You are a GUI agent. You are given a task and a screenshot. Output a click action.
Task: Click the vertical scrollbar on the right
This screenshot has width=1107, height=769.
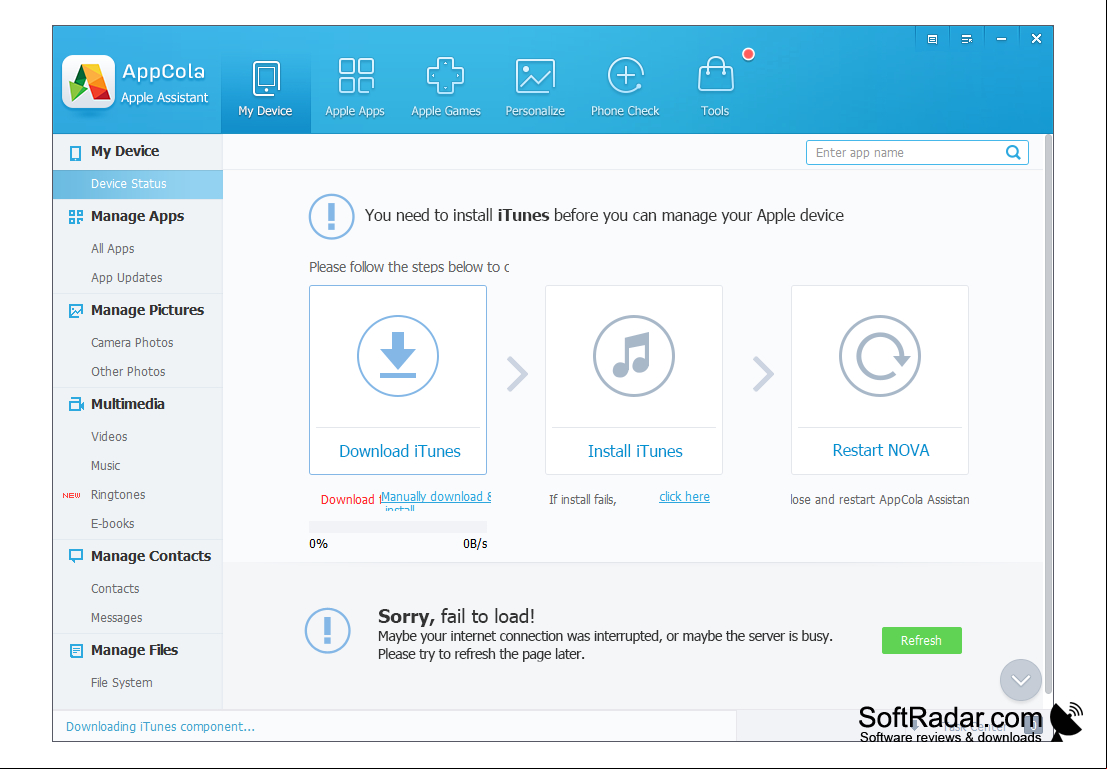1048,415
